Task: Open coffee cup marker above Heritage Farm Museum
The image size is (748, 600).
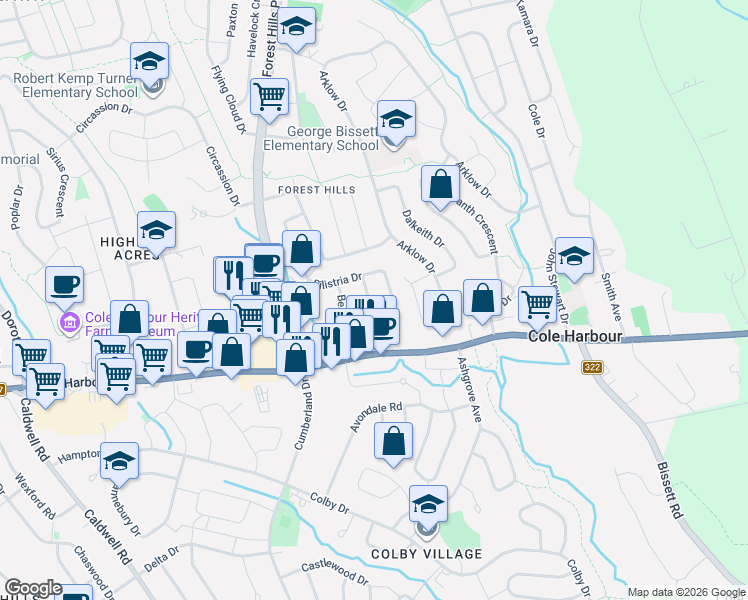Action: pos(64,288)
